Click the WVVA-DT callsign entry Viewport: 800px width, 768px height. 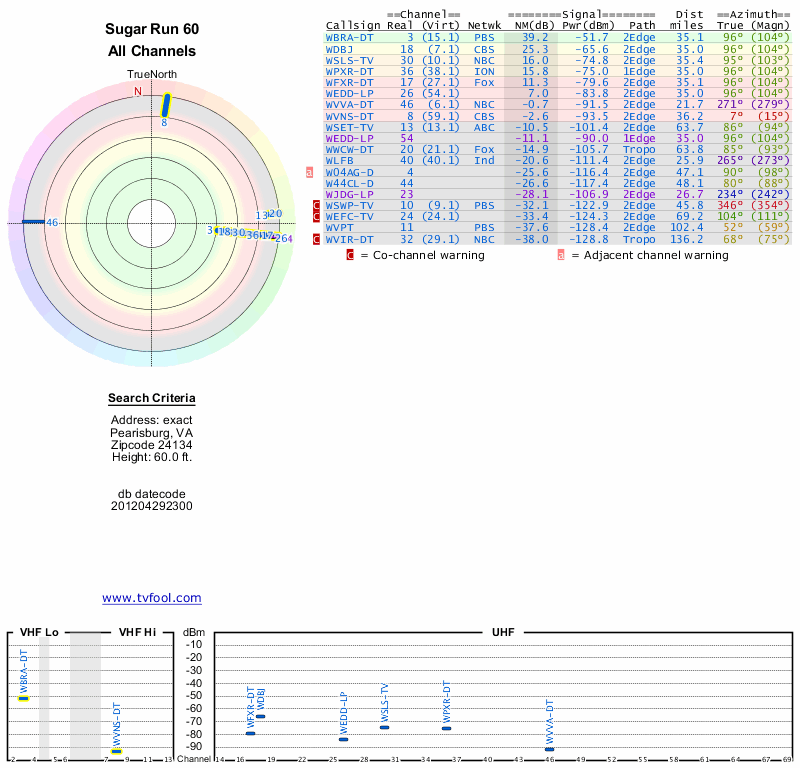tap(349, 104)
